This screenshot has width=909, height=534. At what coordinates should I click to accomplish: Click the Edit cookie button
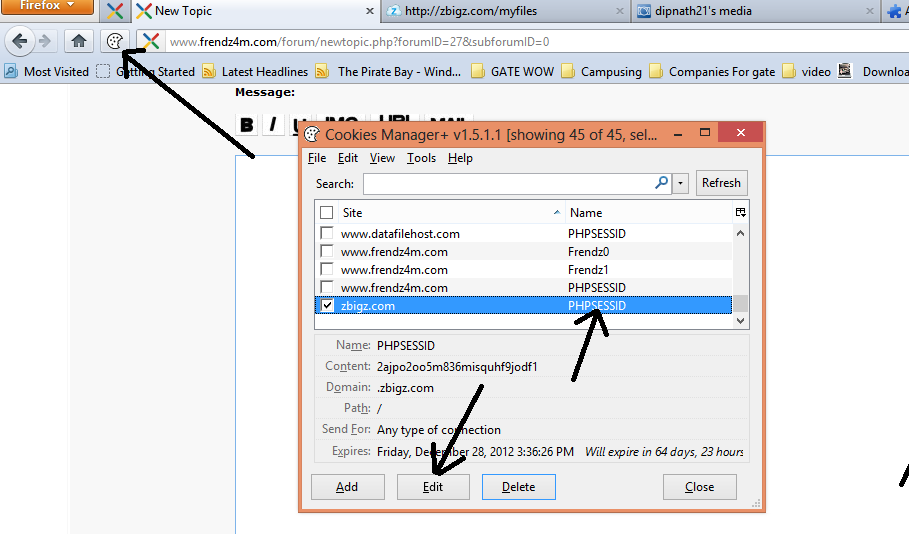[432, 487]
